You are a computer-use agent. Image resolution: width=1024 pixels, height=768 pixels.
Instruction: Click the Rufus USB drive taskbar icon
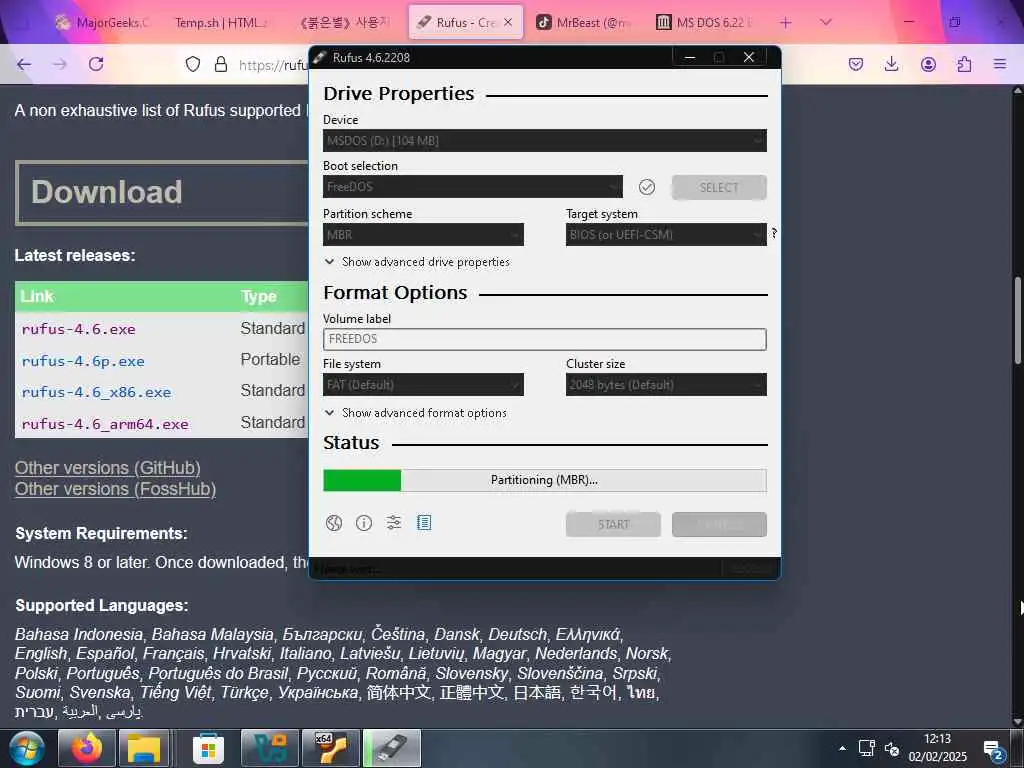[x=392, y=748]
